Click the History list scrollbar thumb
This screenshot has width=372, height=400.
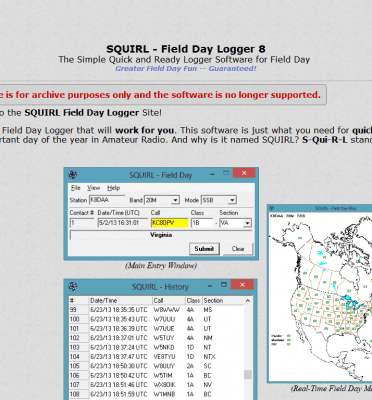point(248,375)
